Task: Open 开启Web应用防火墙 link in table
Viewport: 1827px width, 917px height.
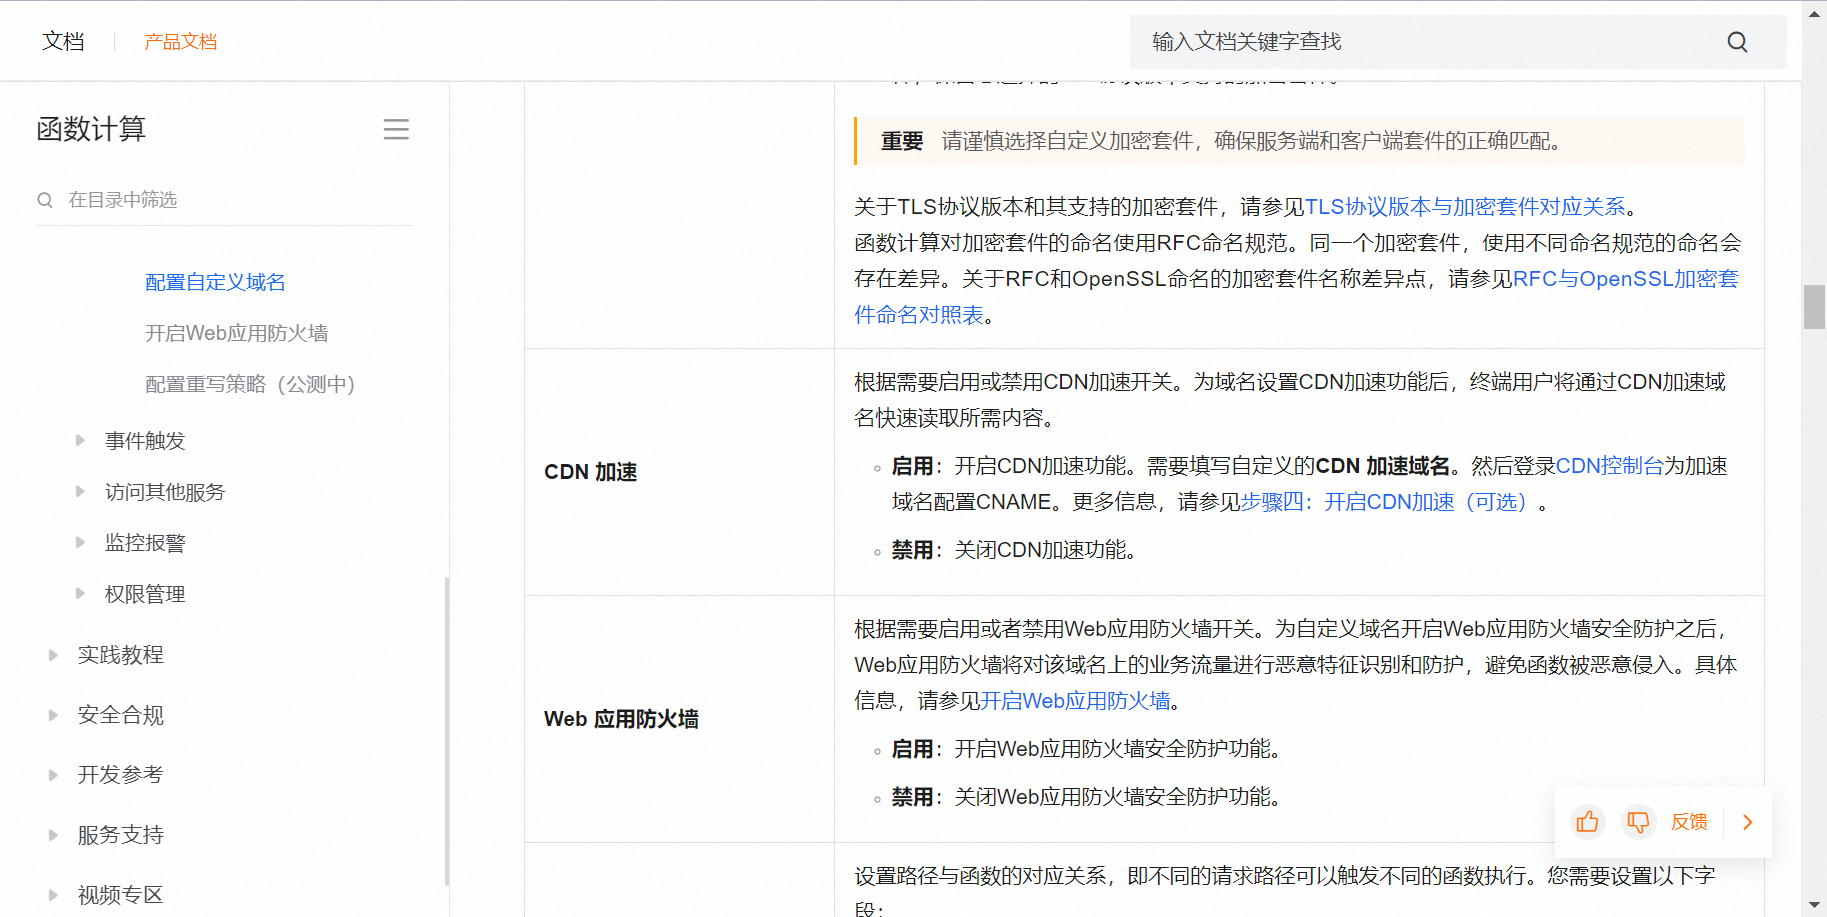Action: tap(1076, 701)
